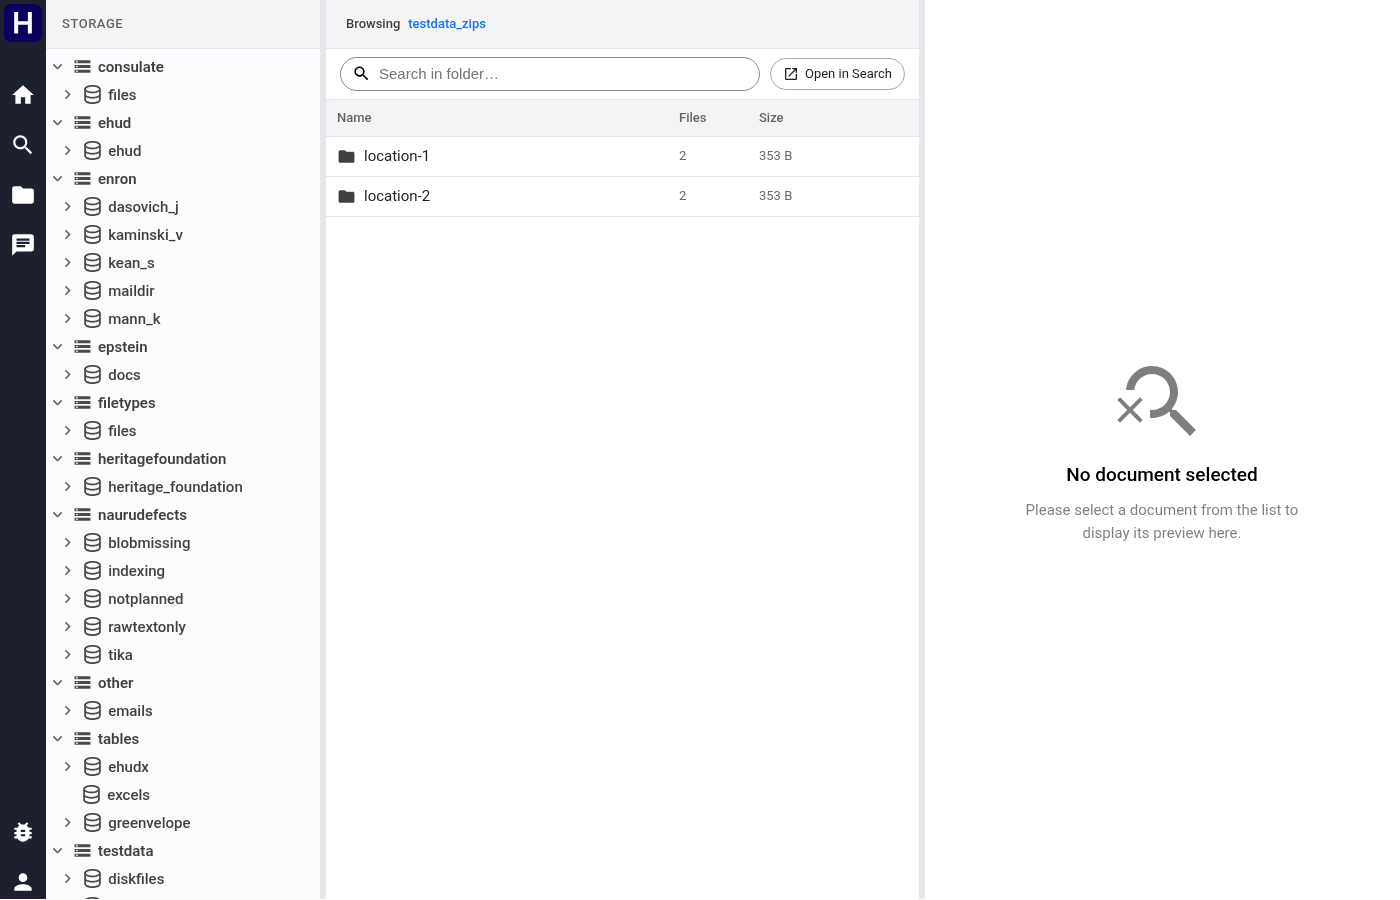Expand the kaminski_v tree item
This screenshot has height=900, width=1400.
pyautogui.click(x=67, y=235)
